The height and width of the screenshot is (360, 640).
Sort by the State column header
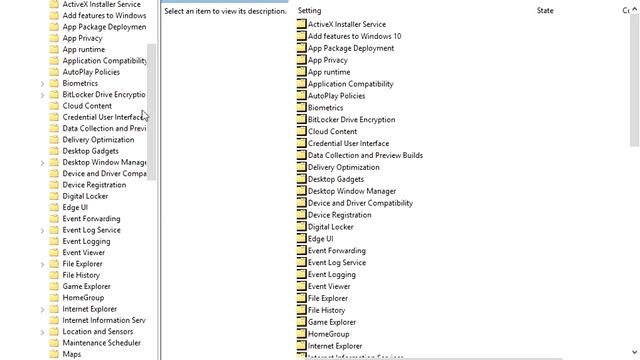pyautogui.click(x=545, y=11)
